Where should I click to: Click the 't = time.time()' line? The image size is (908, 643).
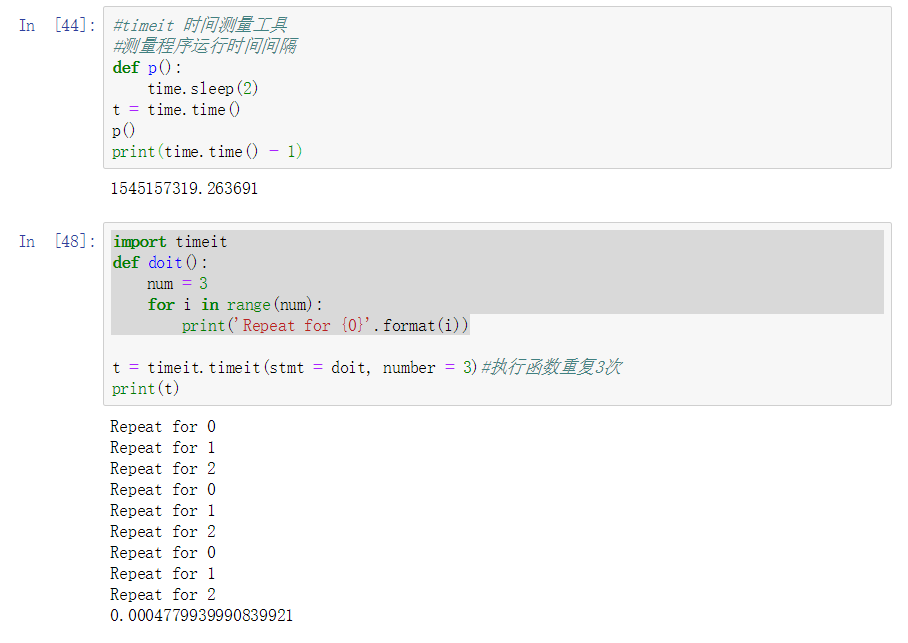click(x=176, y=109)
